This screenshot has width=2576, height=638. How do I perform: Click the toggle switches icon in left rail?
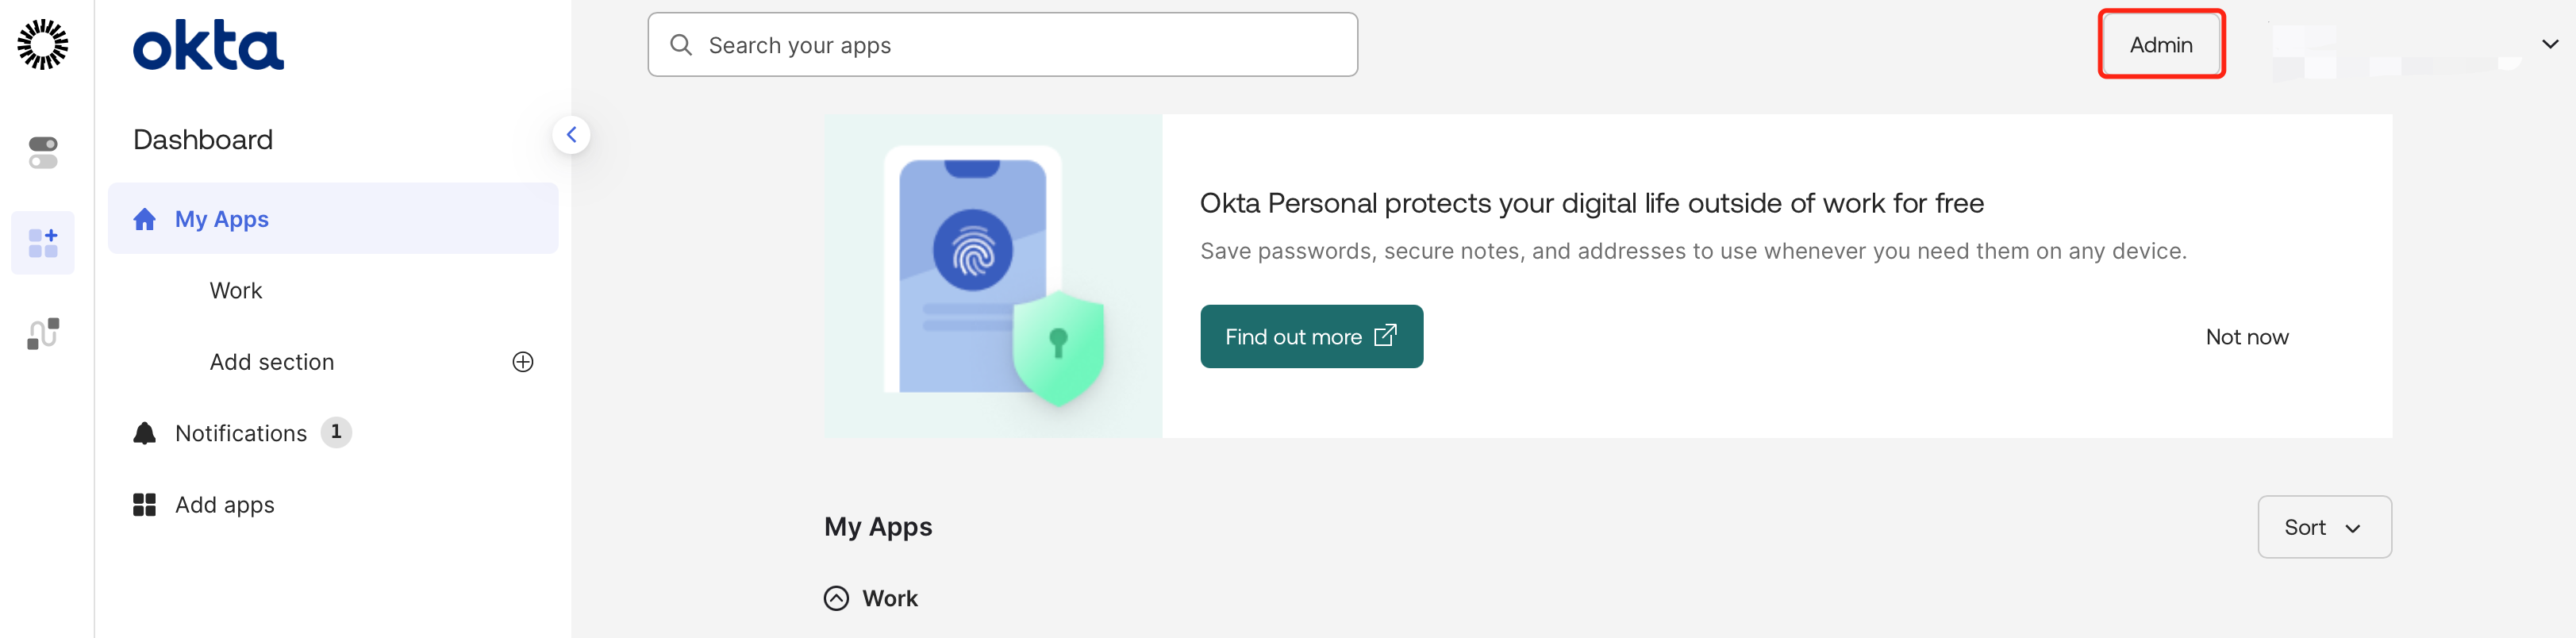pos(43,153)
